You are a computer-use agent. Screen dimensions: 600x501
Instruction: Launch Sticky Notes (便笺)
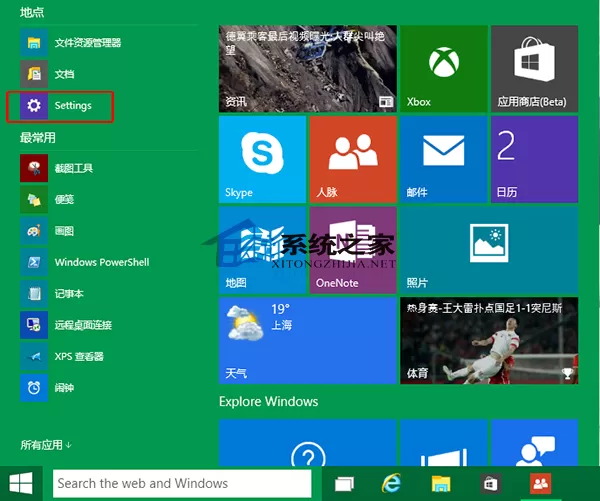pos(47,199)
